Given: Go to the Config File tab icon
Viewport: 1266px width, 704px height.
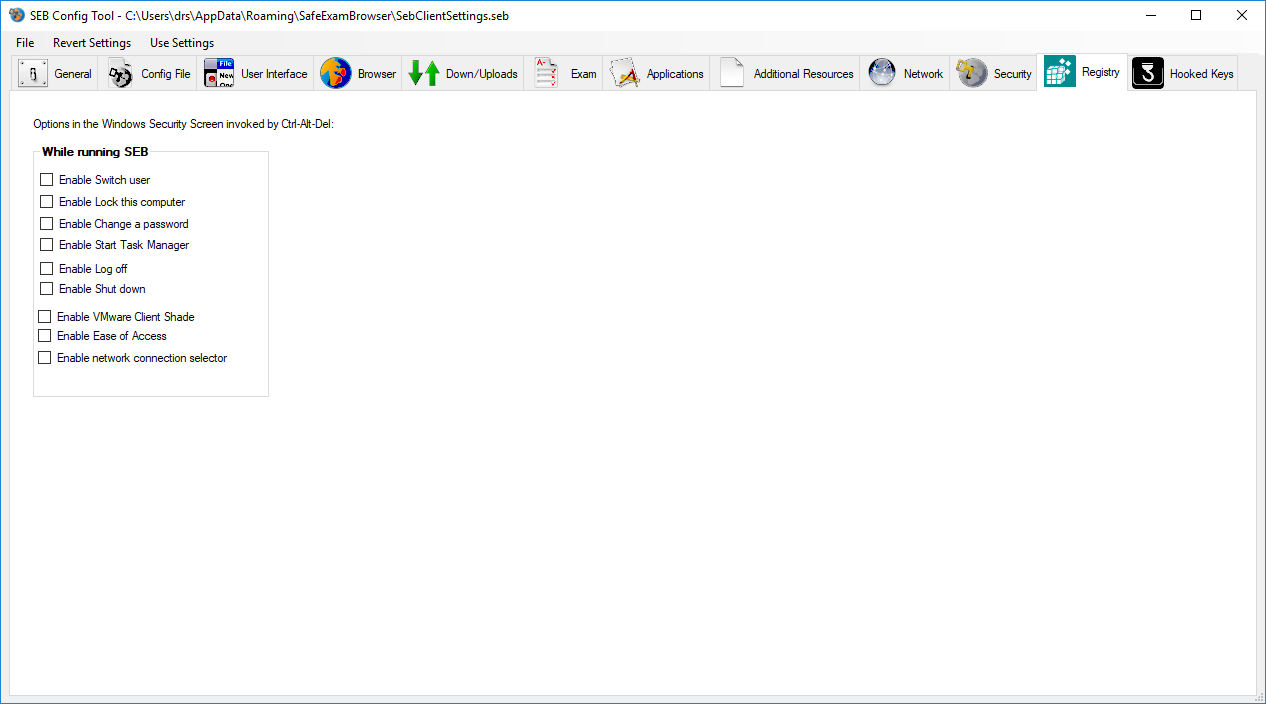Looking at the screenshot, I should [x=121, y=74].
